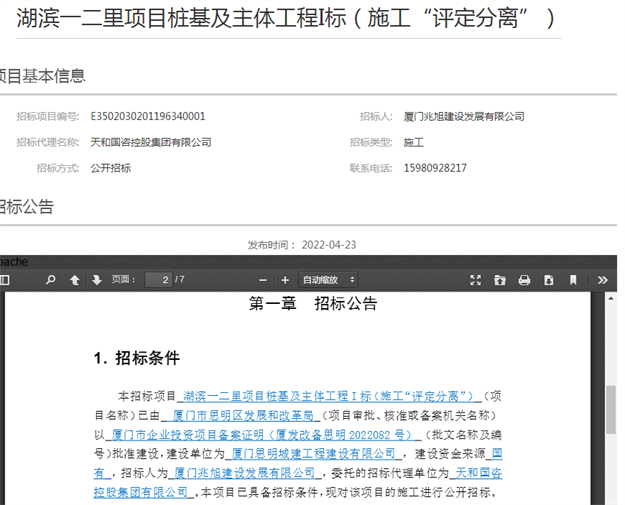Viewport: 625px width, 505px height.
Task: Go to next page in PDF viewer
Action: 97,280
